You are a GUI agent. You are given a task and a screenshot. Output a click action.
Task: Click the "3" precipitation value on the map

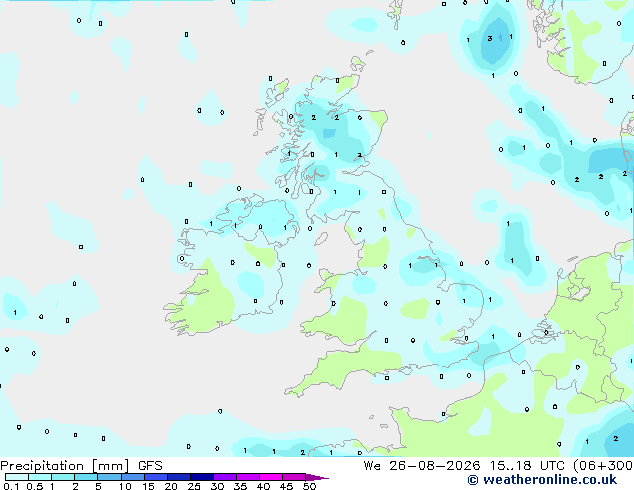[x=490, y=38]
